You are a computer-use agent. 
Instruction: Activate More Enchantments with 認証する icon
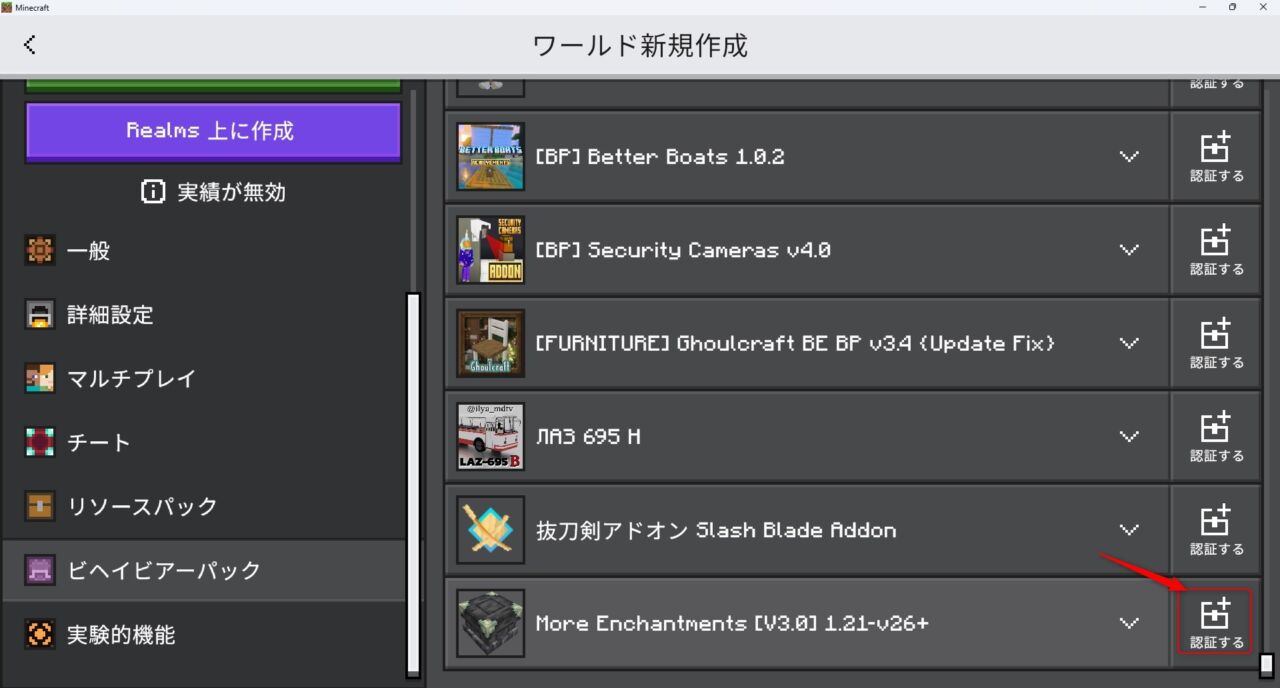[1216, 622]
